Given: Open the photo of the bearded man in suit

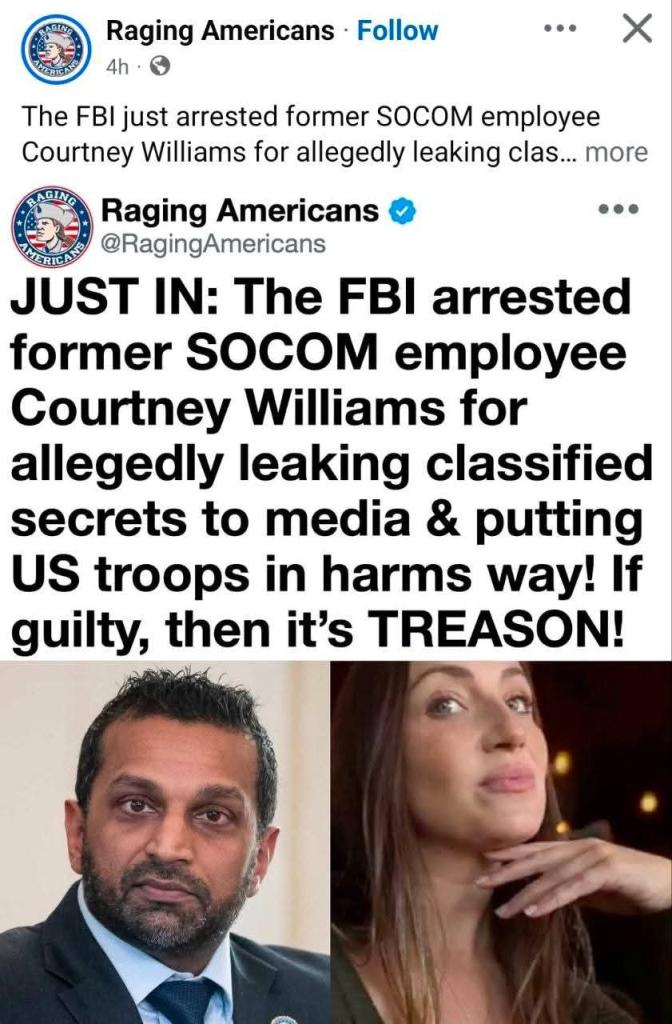Looking at the screenshot, I should pos(165,842).
